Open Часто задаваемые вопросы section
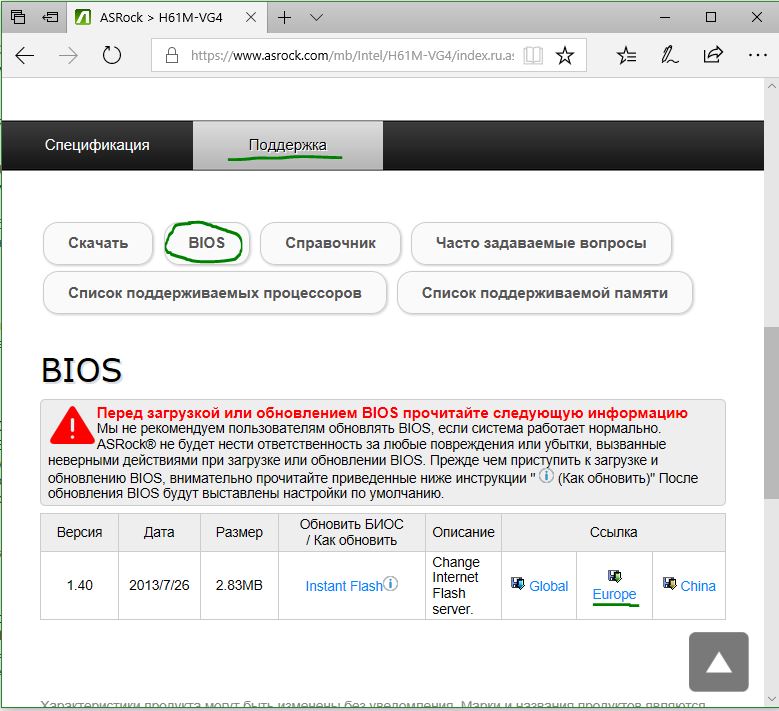 coord(542,243)
